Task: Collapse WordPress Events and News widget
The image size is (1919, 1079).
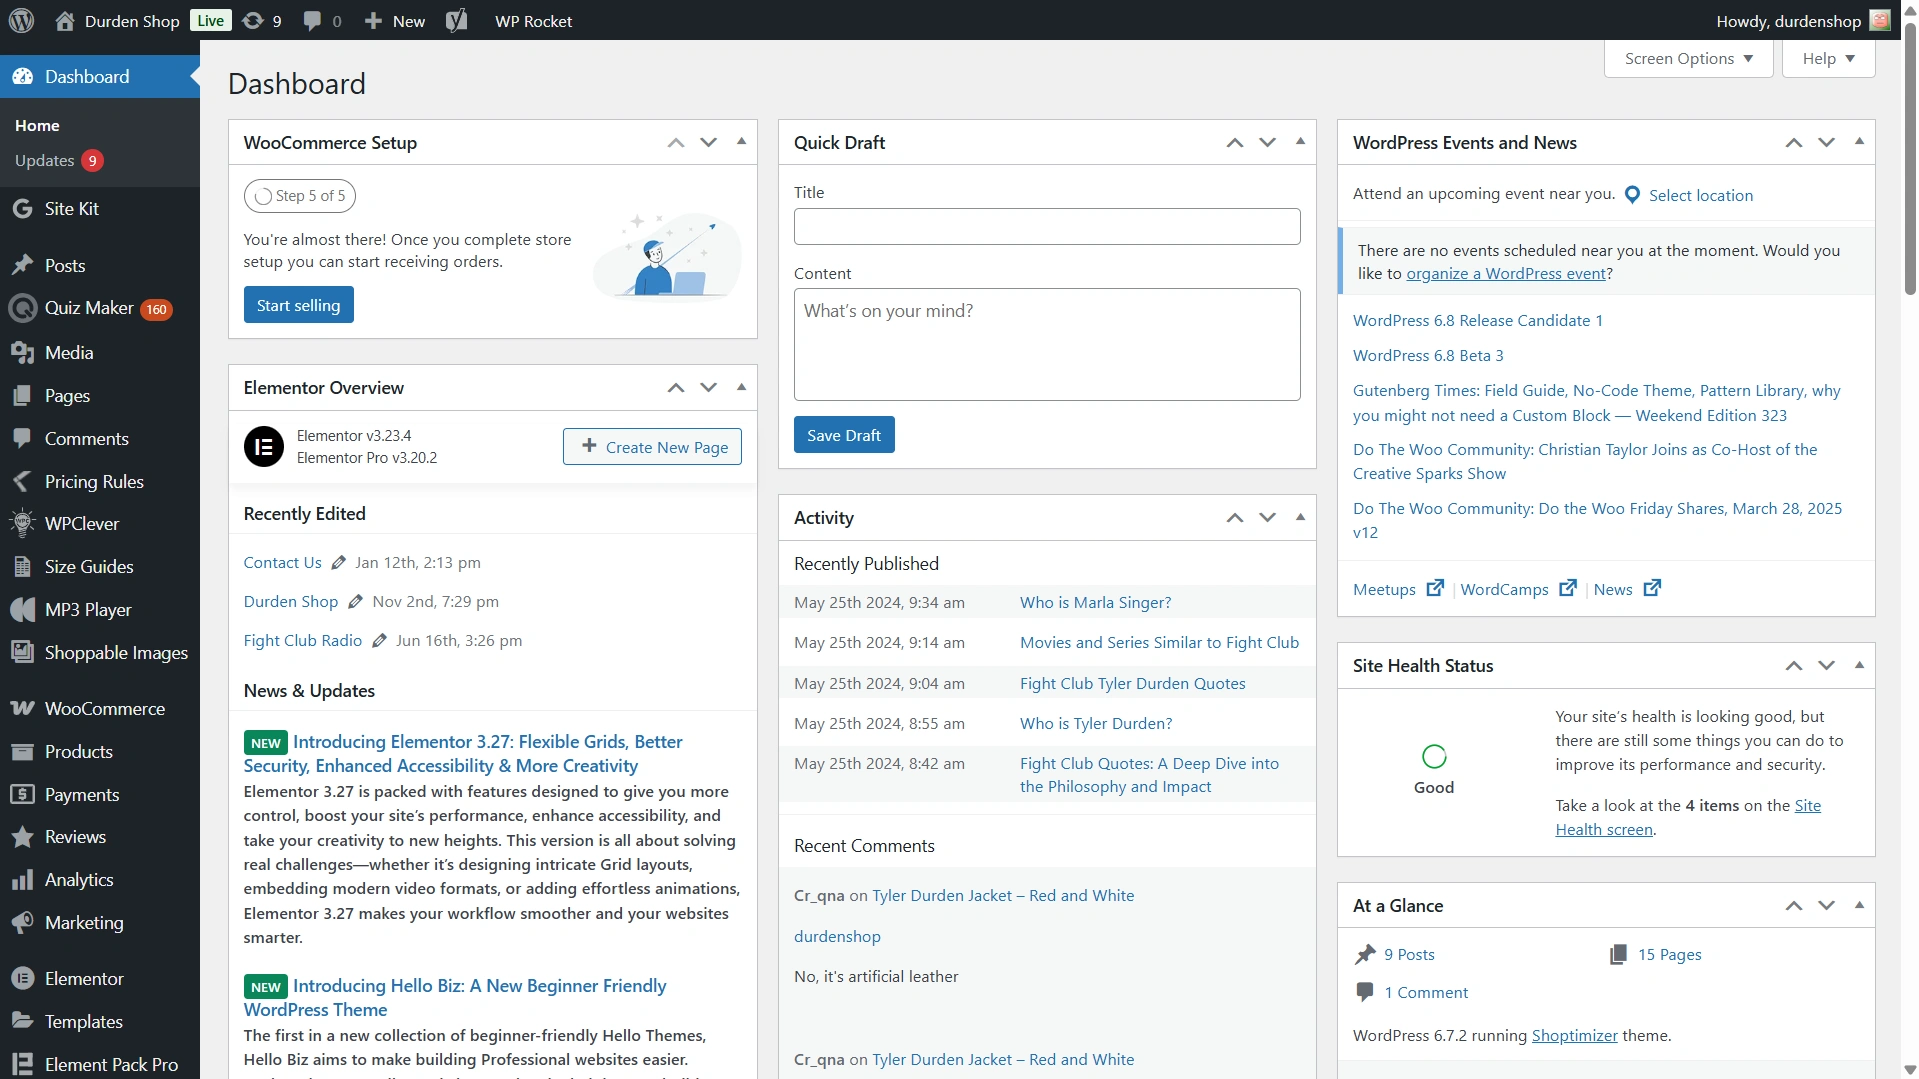Action: pos(1859,142)
